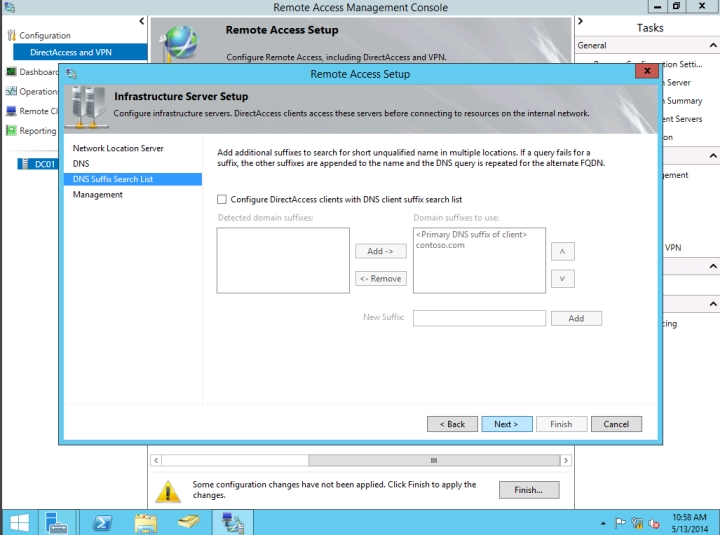Click the disabled Finish wizard button
The height and width of the screenshot is (535, 720).
[x=562, y=424]
